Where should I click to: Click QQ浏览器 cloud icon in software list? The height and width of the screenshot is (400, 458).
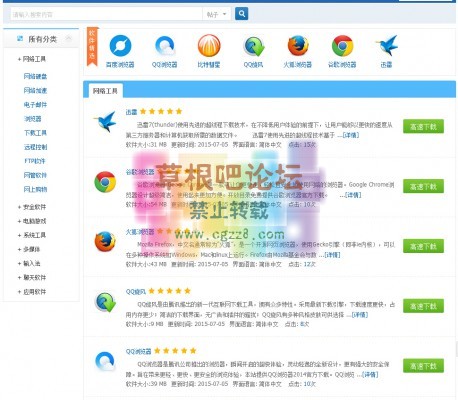pyautogui.click(x=105, y=361)
